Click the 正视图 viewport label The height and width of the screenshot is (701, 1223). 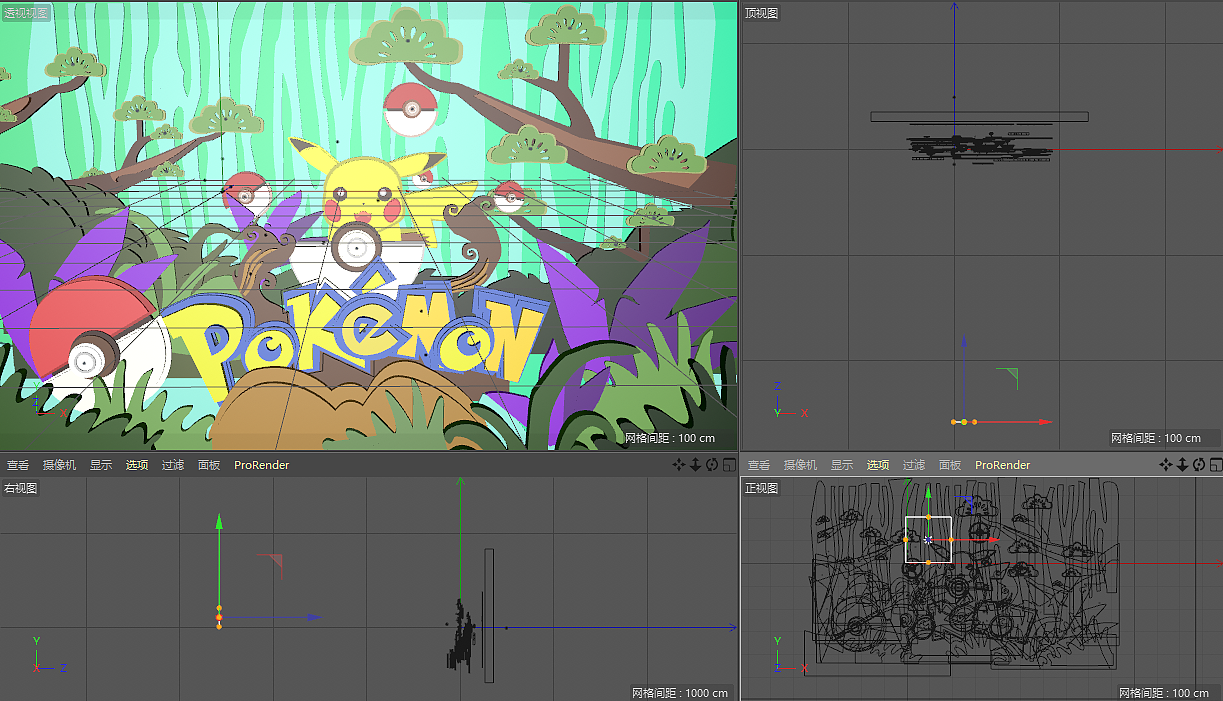point(761,488)
